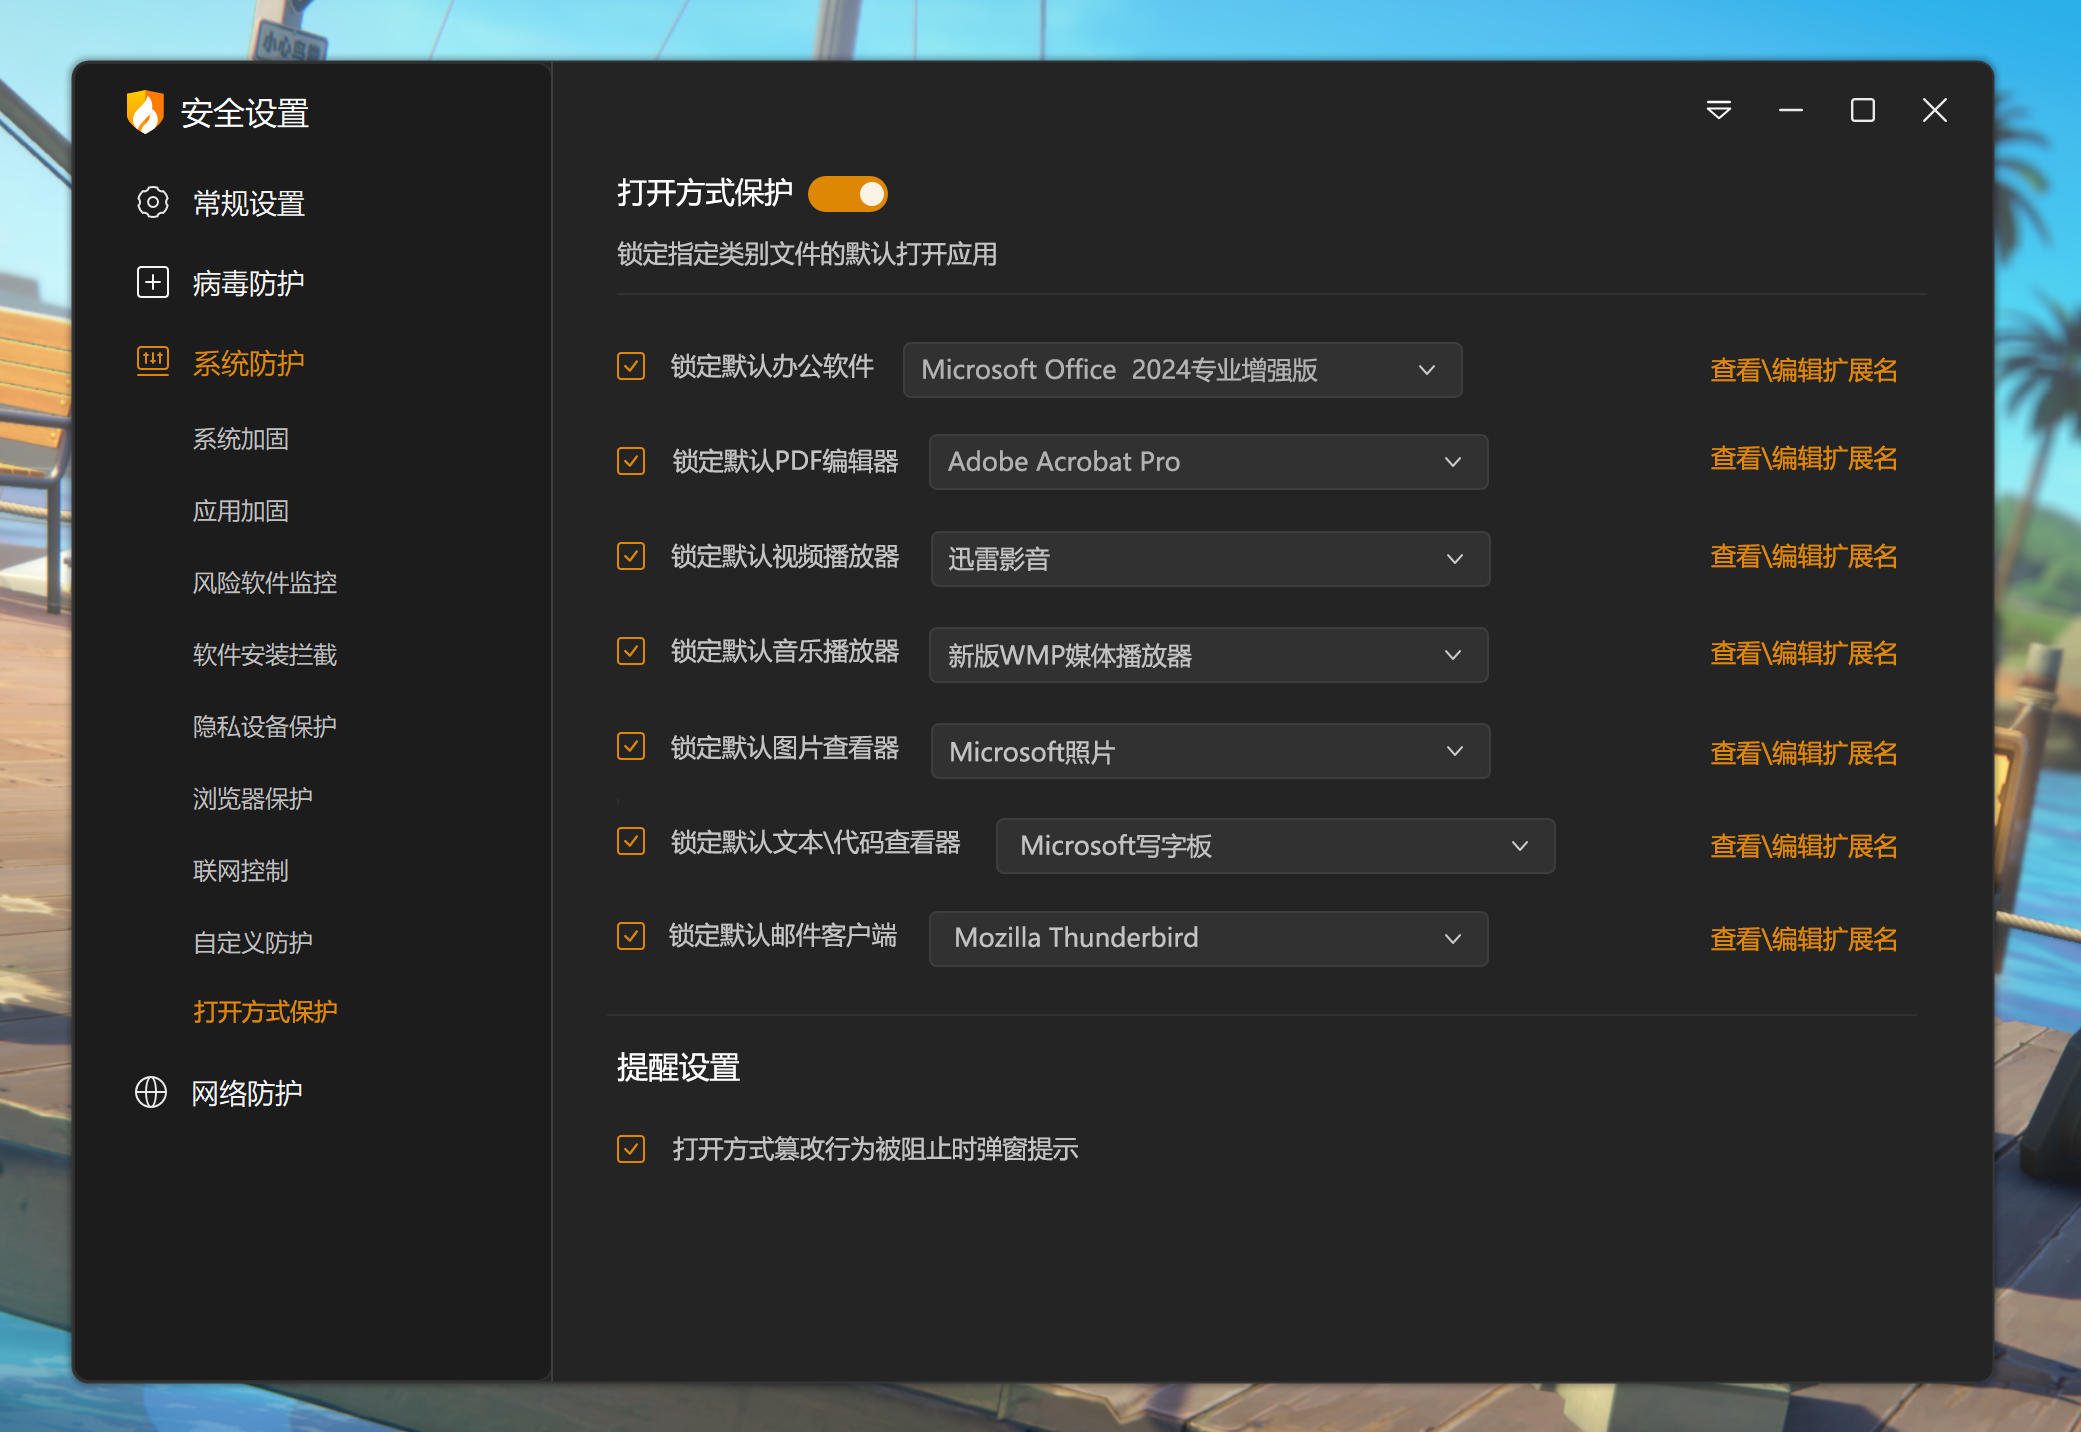Click 查看\编辑扩展名 for 邮件客户端 row
This screenshot has height=1432, width=2081.
point(1803,940)
